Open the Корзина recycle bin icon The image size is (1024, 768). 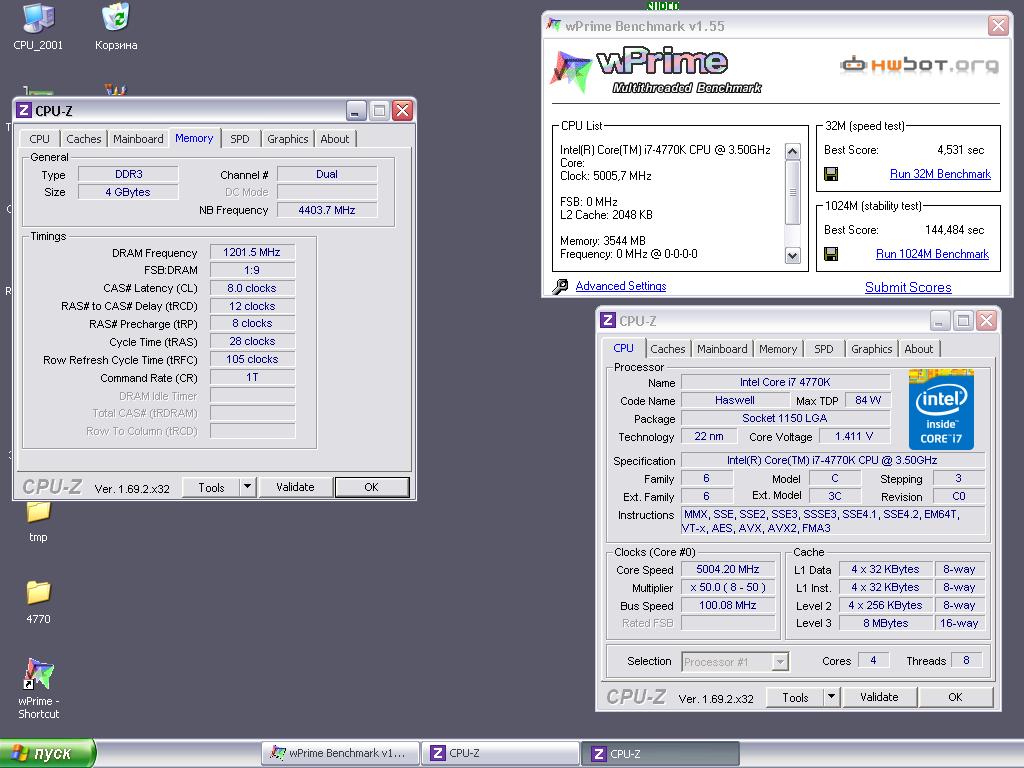pyautogui.click(x=116, y=26)
